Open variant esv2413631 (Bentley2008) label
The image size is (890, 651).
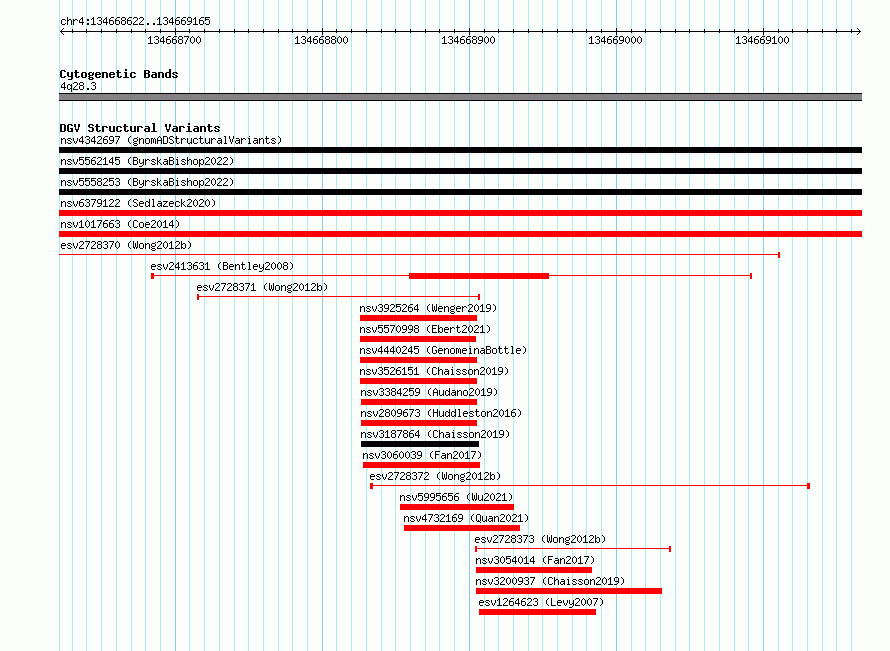(222, 266)
